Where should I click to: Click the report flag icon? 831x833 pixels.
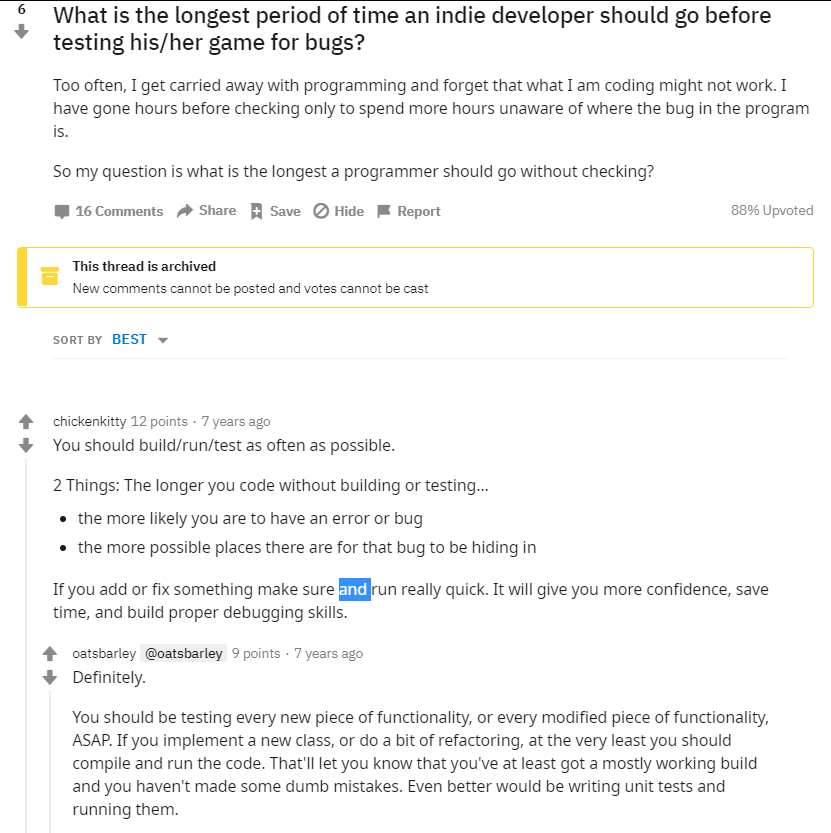384,211
